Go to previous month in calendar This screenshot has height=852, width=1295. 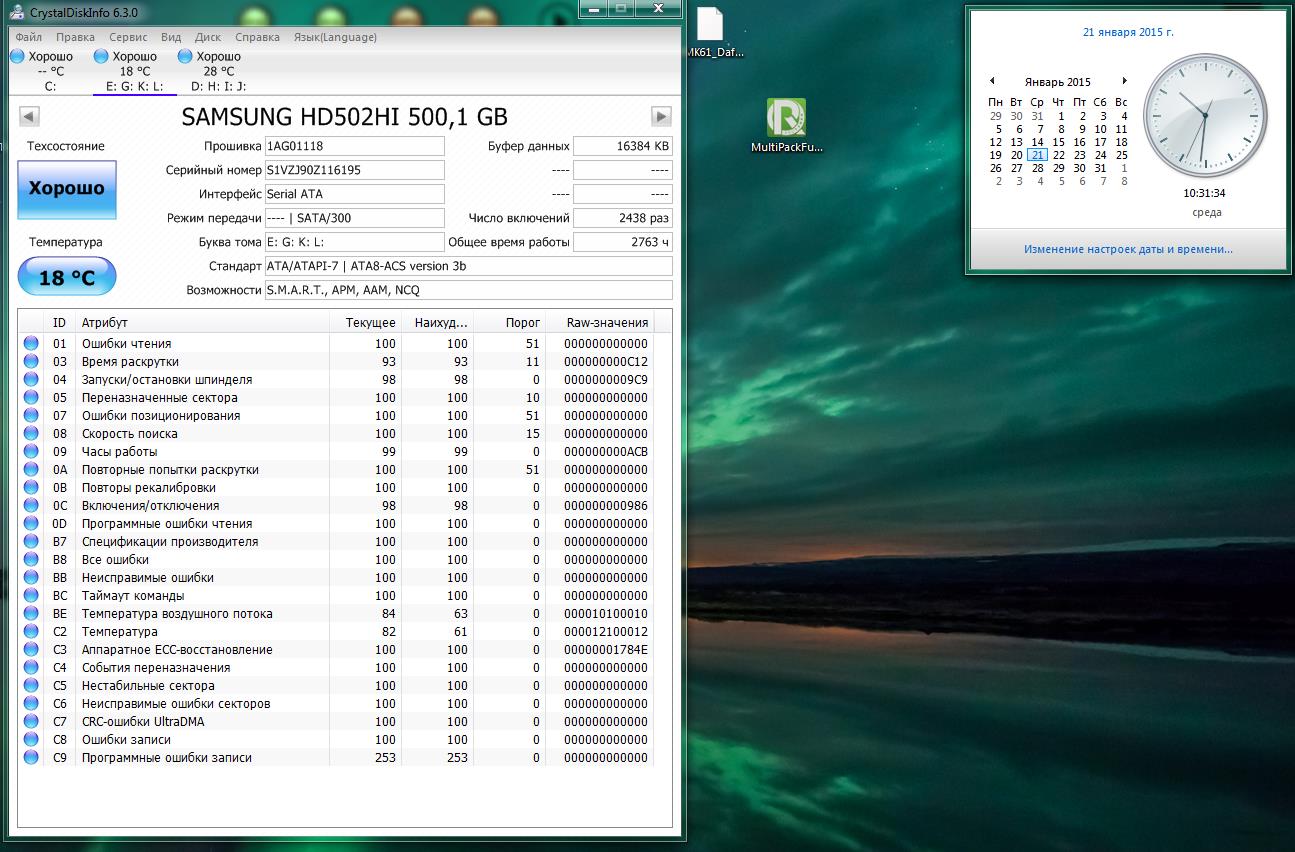coord(992,81)
